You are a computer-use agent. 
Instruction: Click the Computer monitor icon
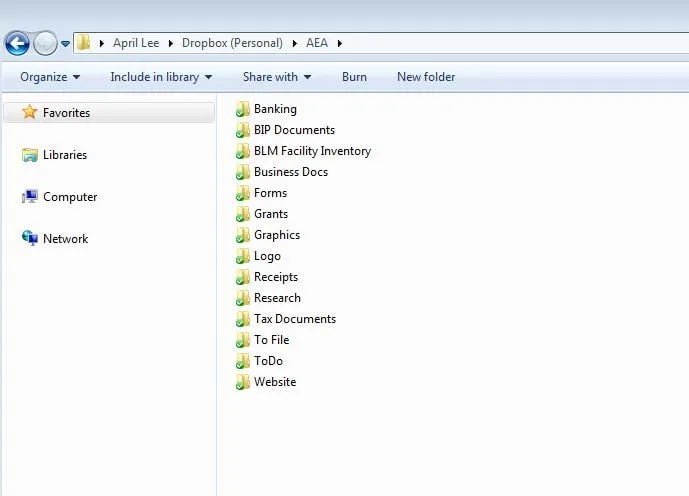30,196
